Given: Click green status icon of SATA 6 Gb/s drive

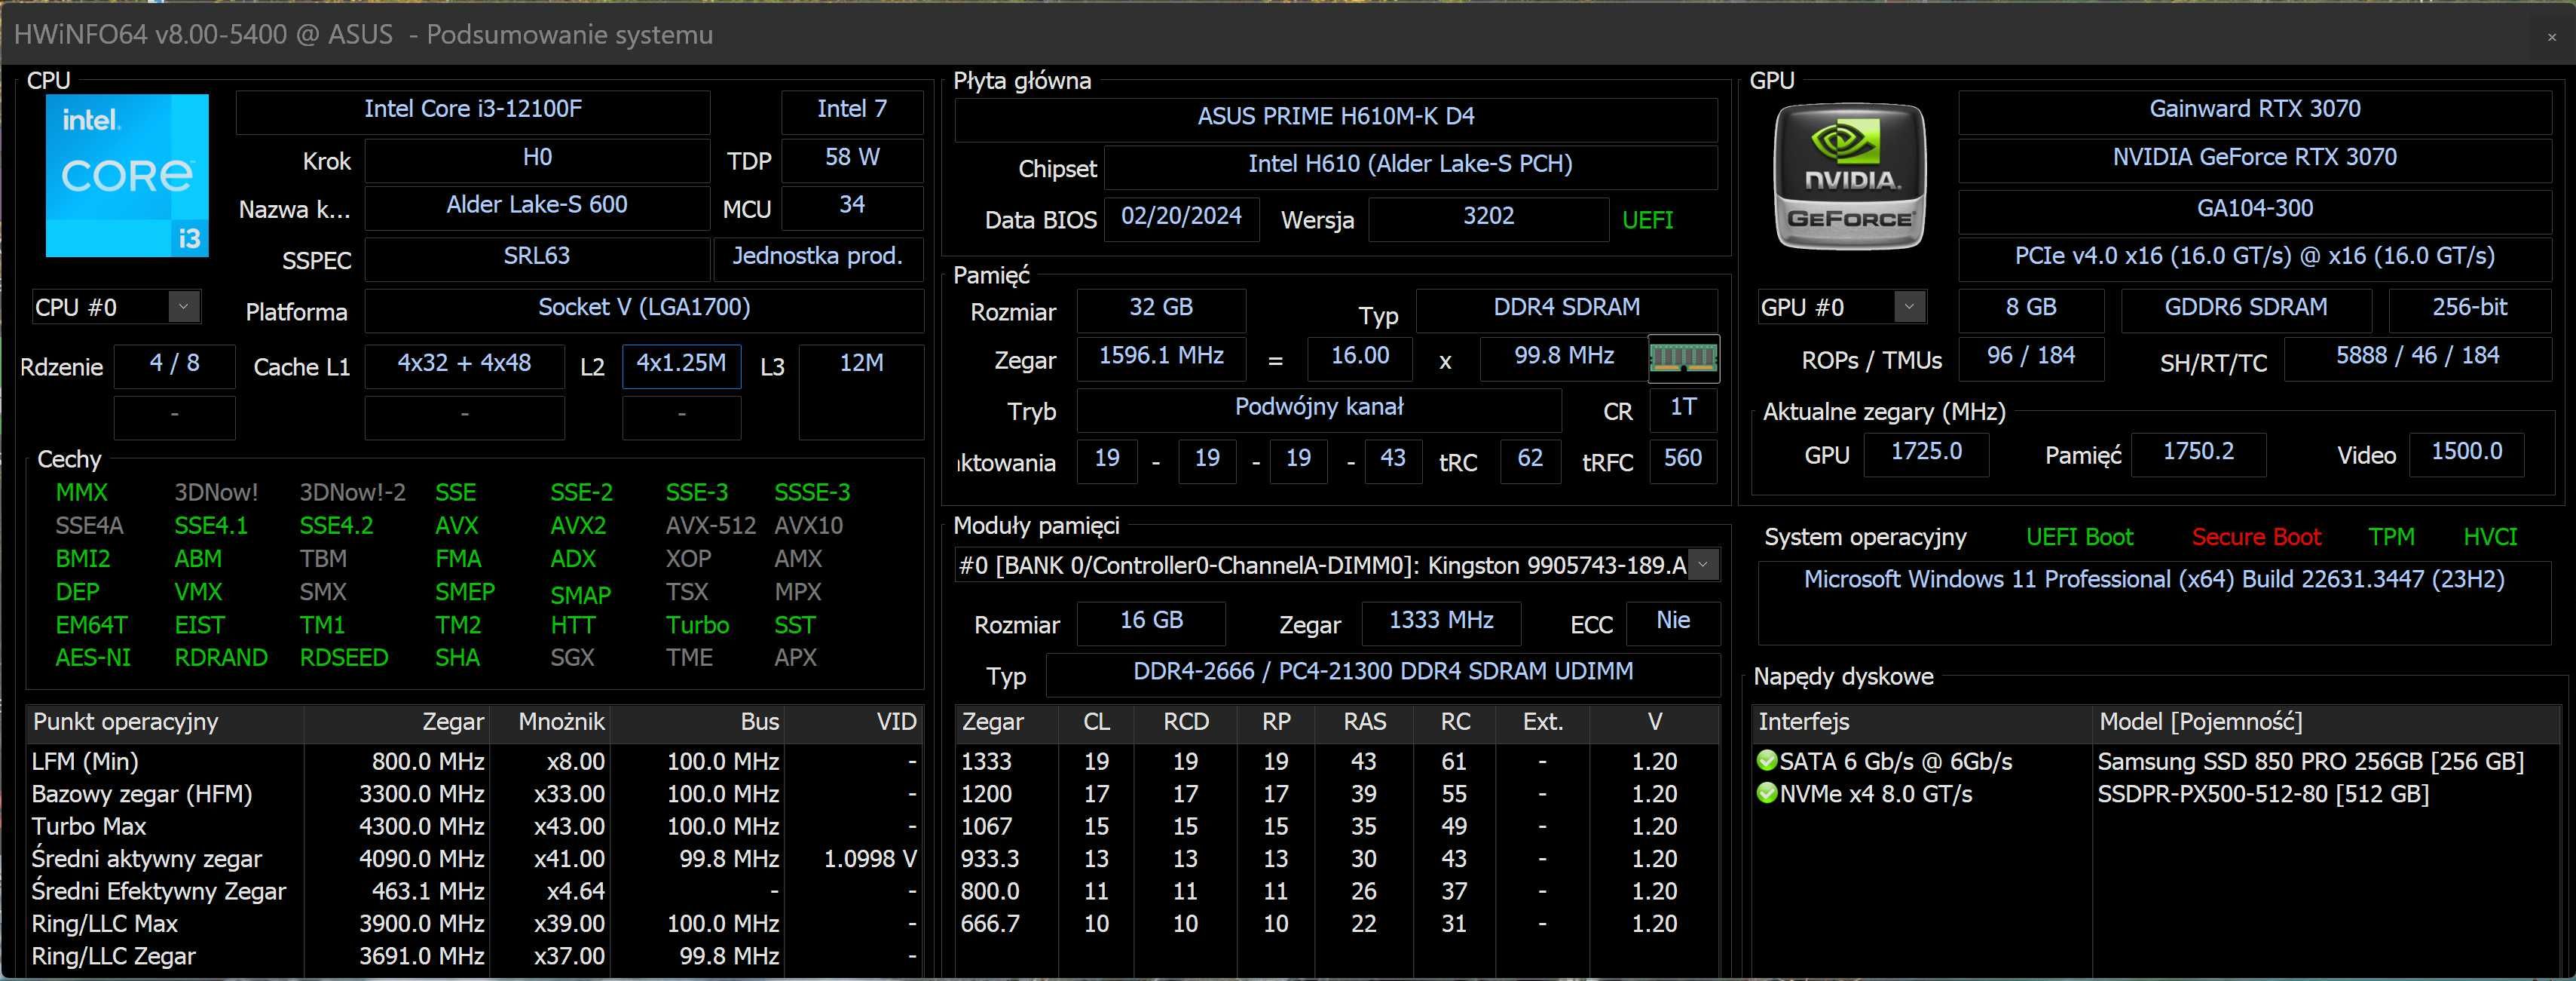Looking at the screenshot, I should tap(1767, 761).
